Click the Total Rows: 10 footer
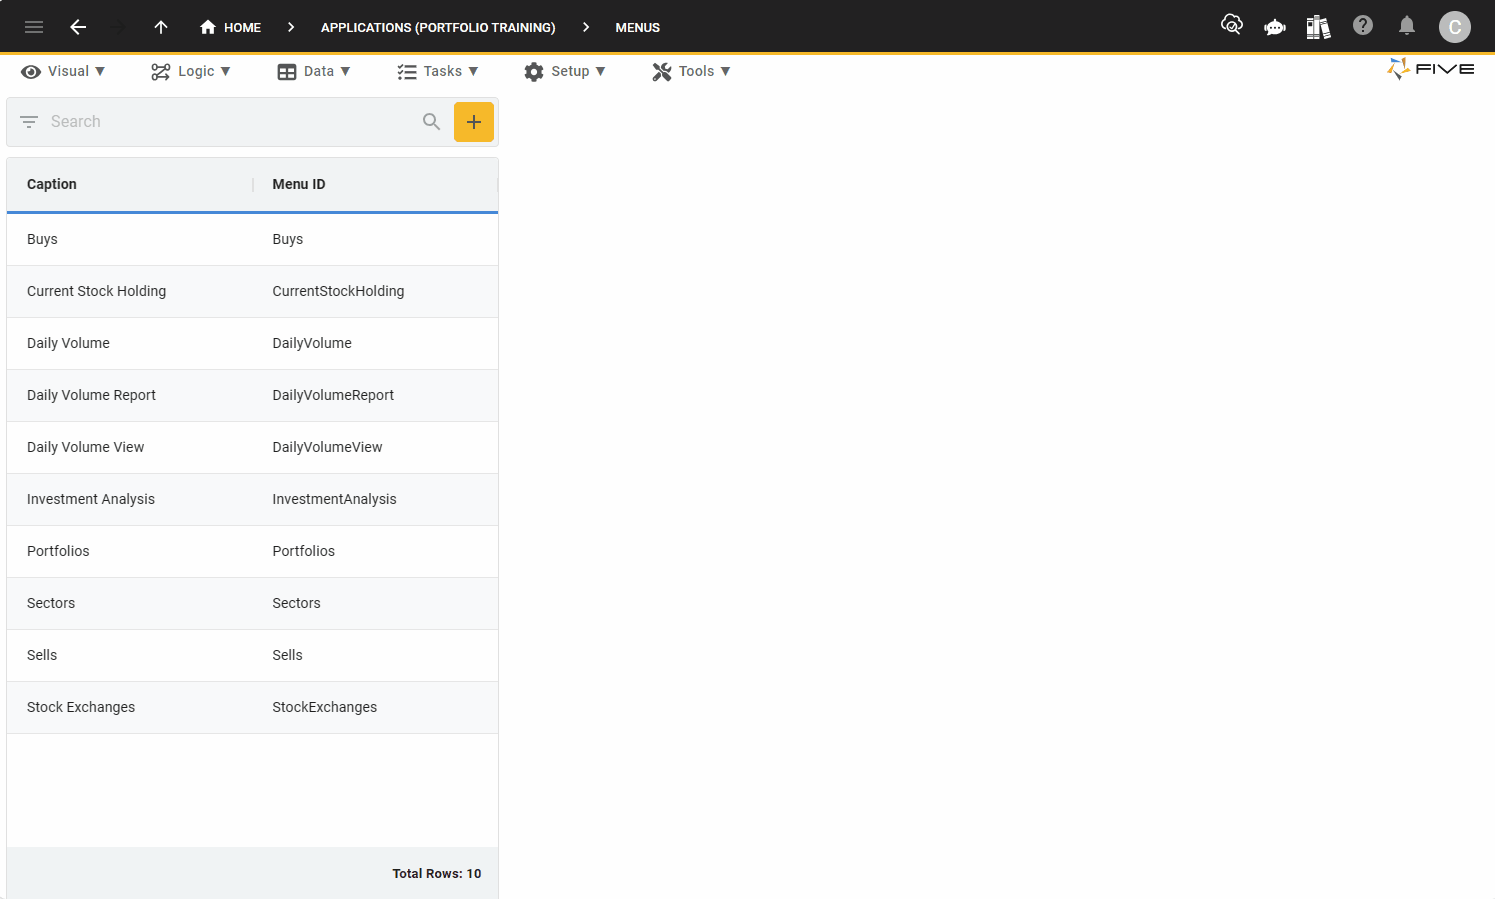 (437, 873)
